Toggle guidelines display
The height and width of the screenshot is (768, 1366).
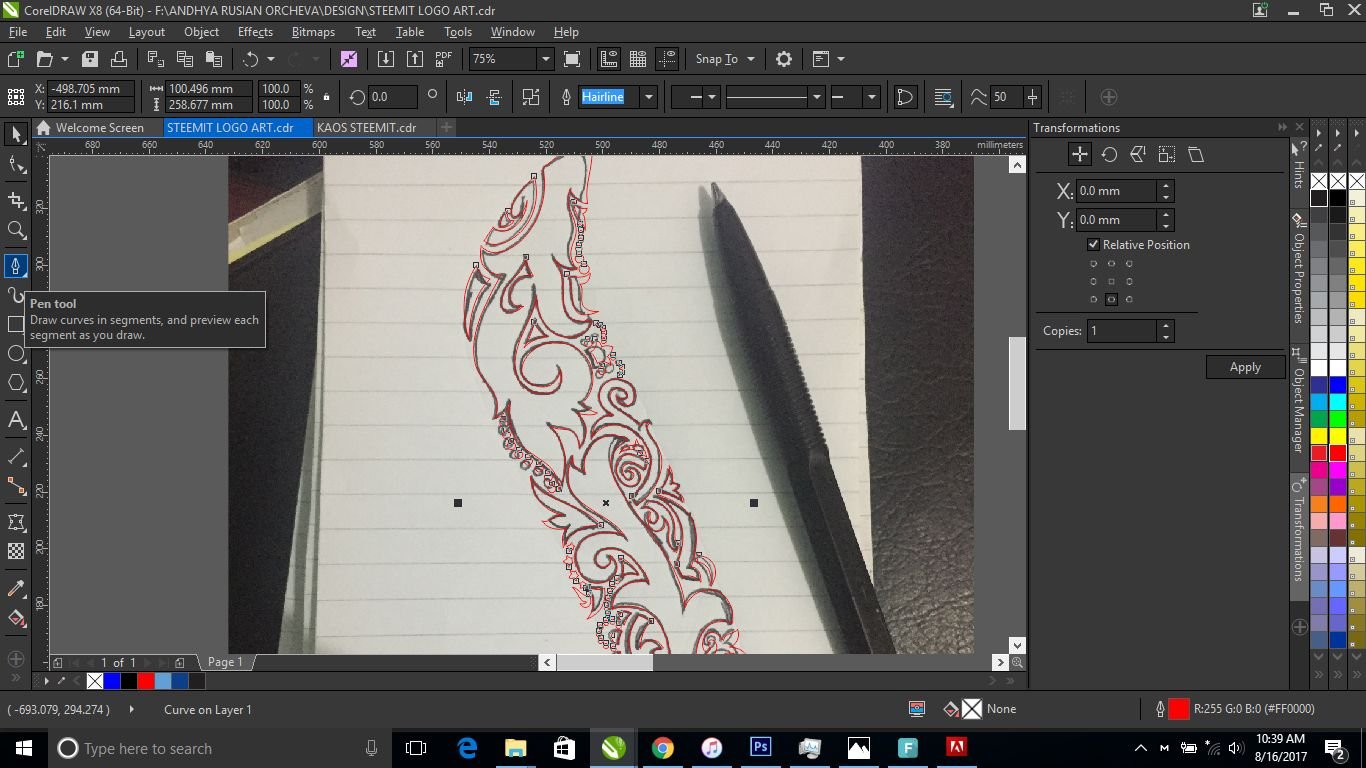(668, 59)
